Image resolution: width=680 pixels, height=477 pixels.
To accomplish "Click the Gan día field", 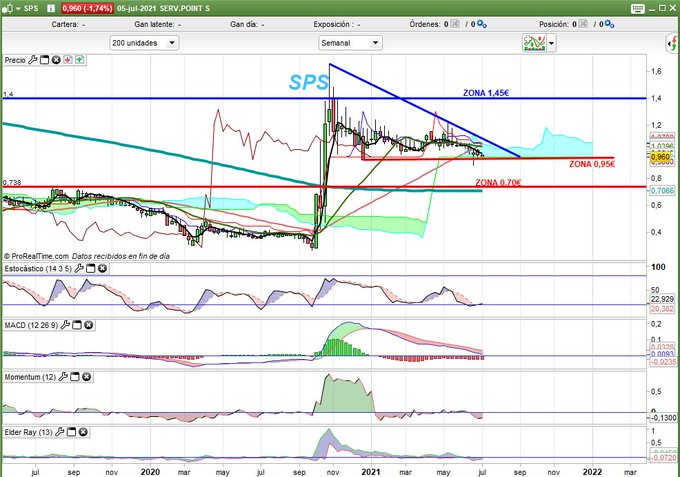I will click(247, 24).
